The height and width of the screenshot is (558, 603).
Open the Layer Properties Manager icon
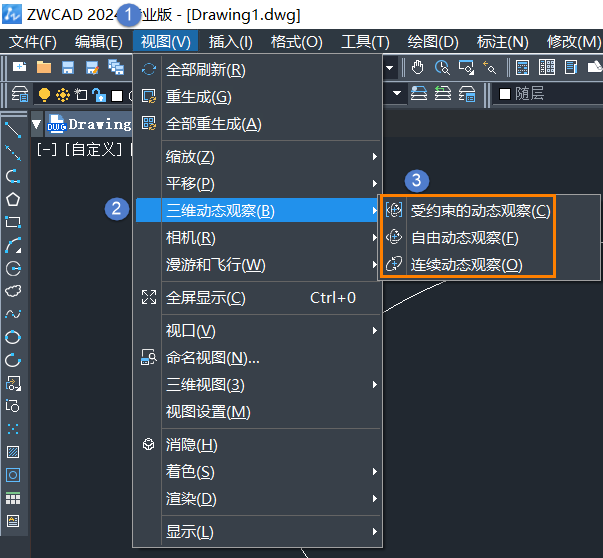tap(20, 94)
